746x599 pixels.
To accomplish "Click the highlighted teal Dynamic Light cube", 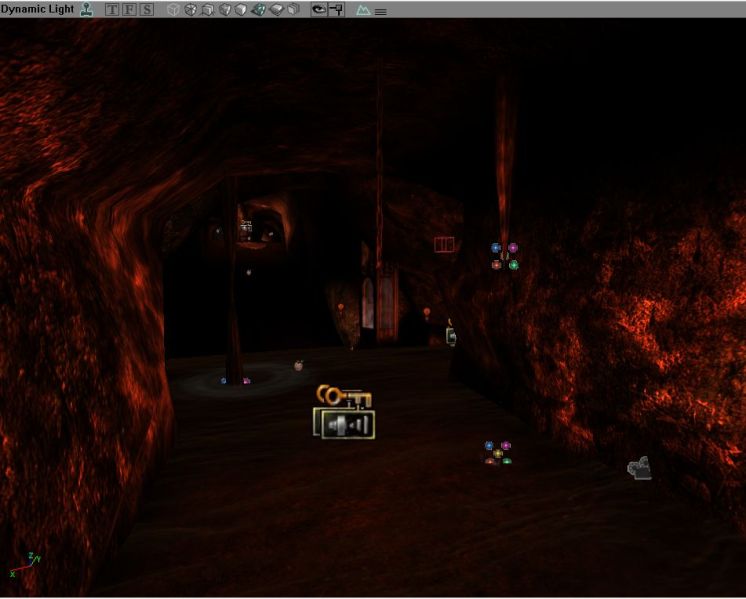I will 258,10.
